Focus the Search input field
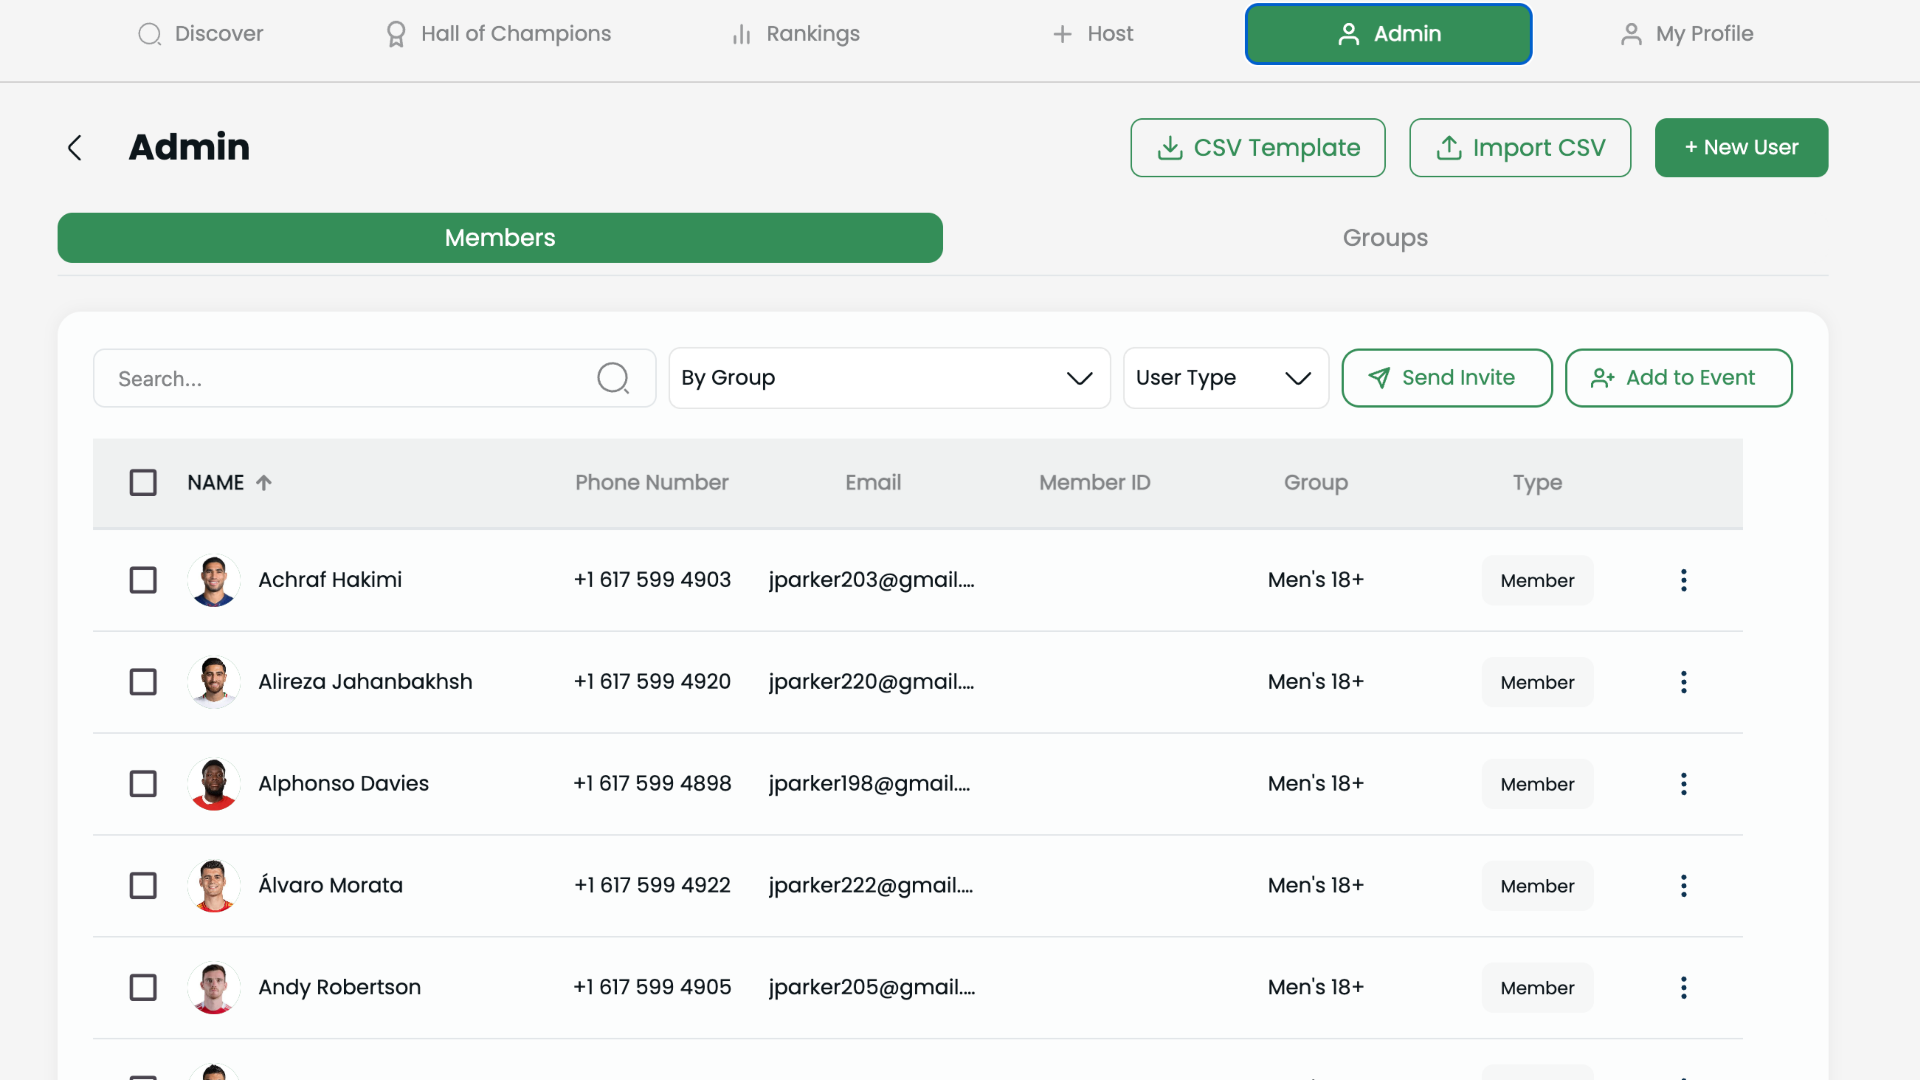The width and height of the screenshot is (1920, 1080). coord(374,378)
